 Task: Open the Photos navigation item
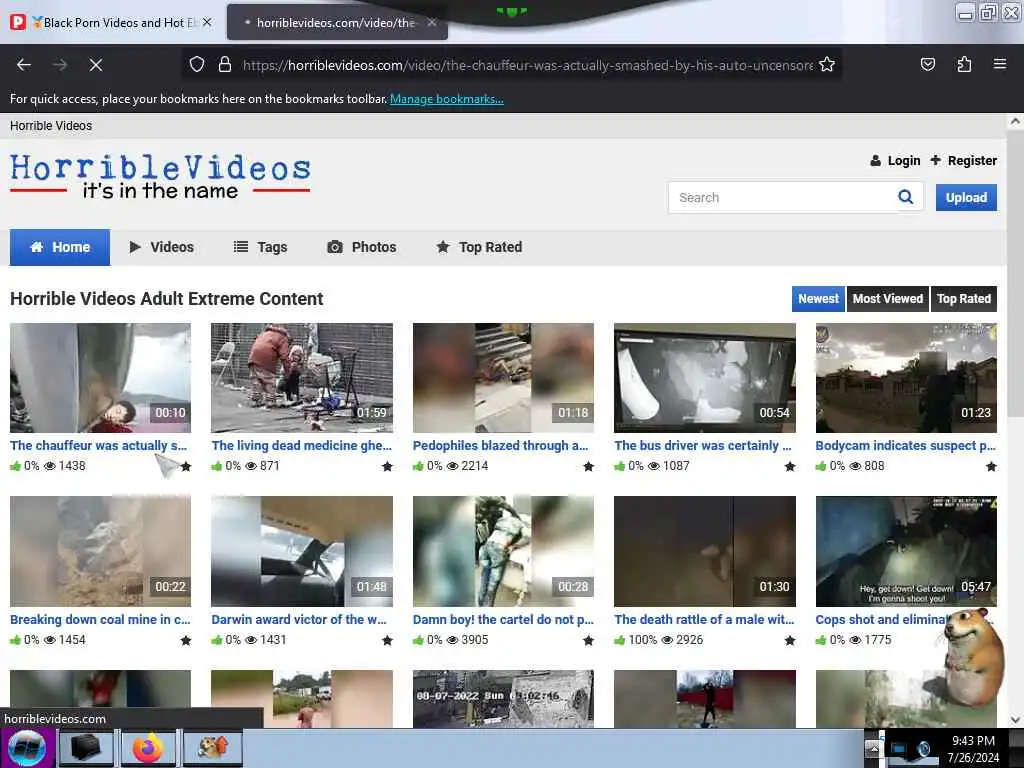click(362, 247)
